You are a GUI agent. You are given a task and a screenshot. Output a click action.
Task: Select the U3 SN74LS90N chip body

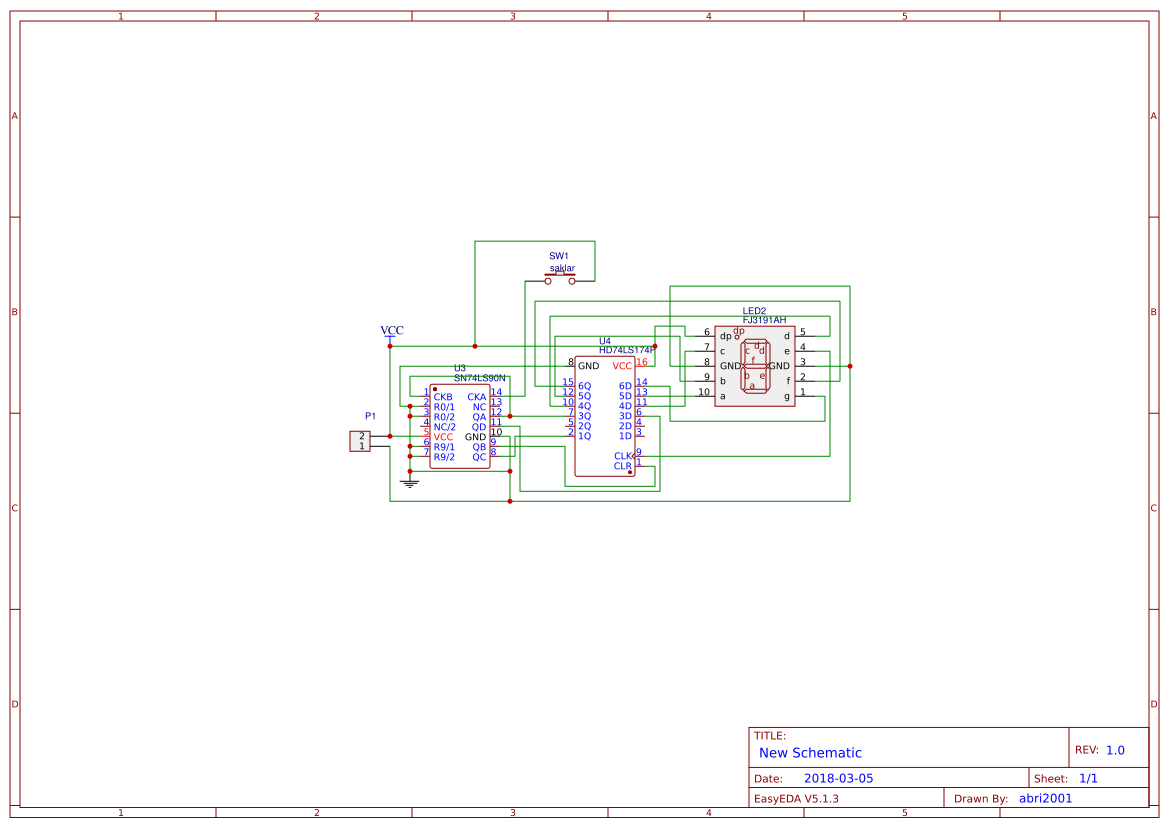point(460,426)
